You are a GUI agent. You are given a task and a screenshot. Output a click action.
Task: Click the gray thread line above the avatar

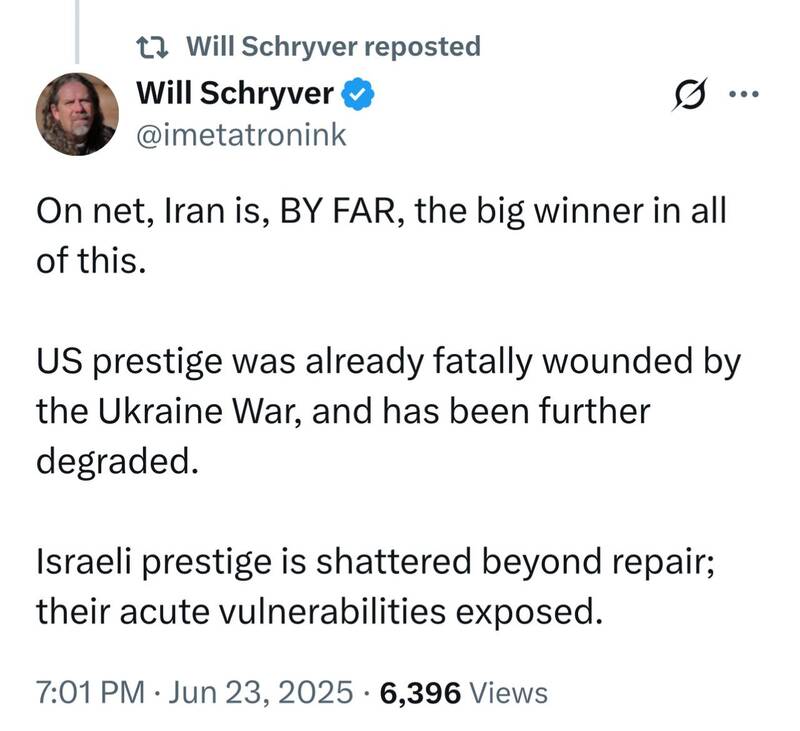(78, 32)
